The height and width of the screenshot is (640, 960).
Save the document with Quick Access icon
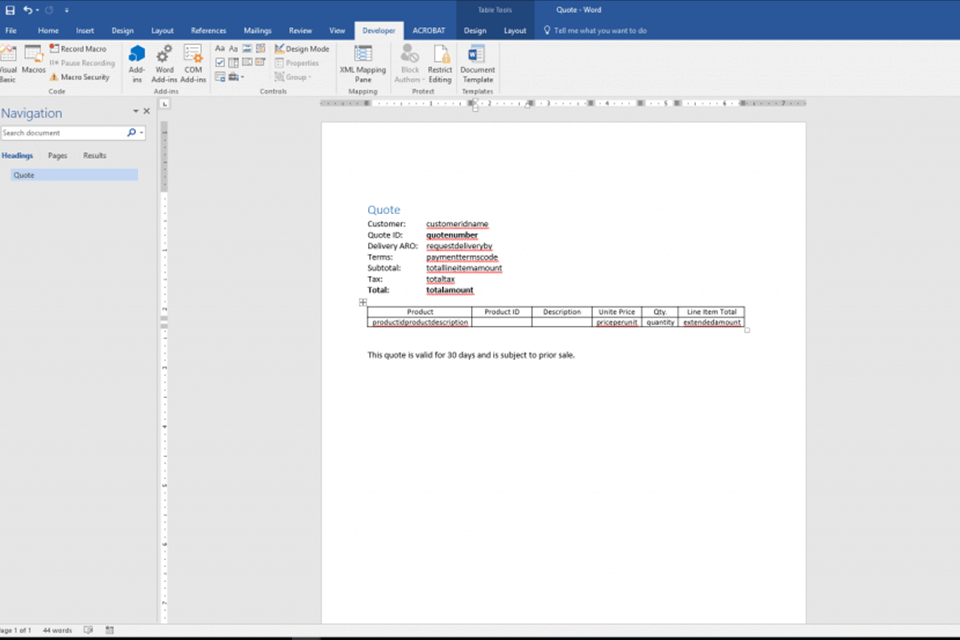[x=10, y=10]
